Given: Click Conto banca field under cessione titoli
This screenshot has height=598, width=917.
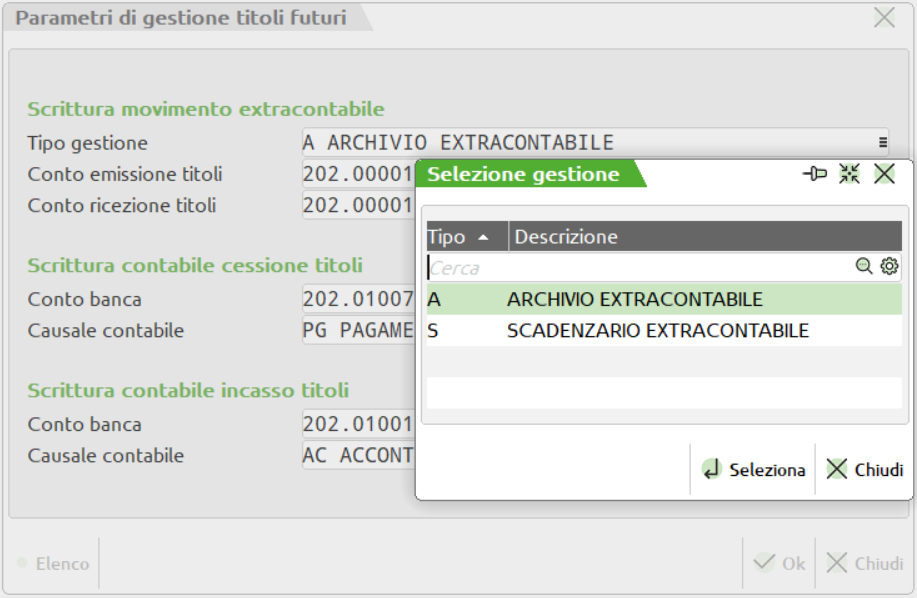Looking at the screenshot, I should point(358,299).
